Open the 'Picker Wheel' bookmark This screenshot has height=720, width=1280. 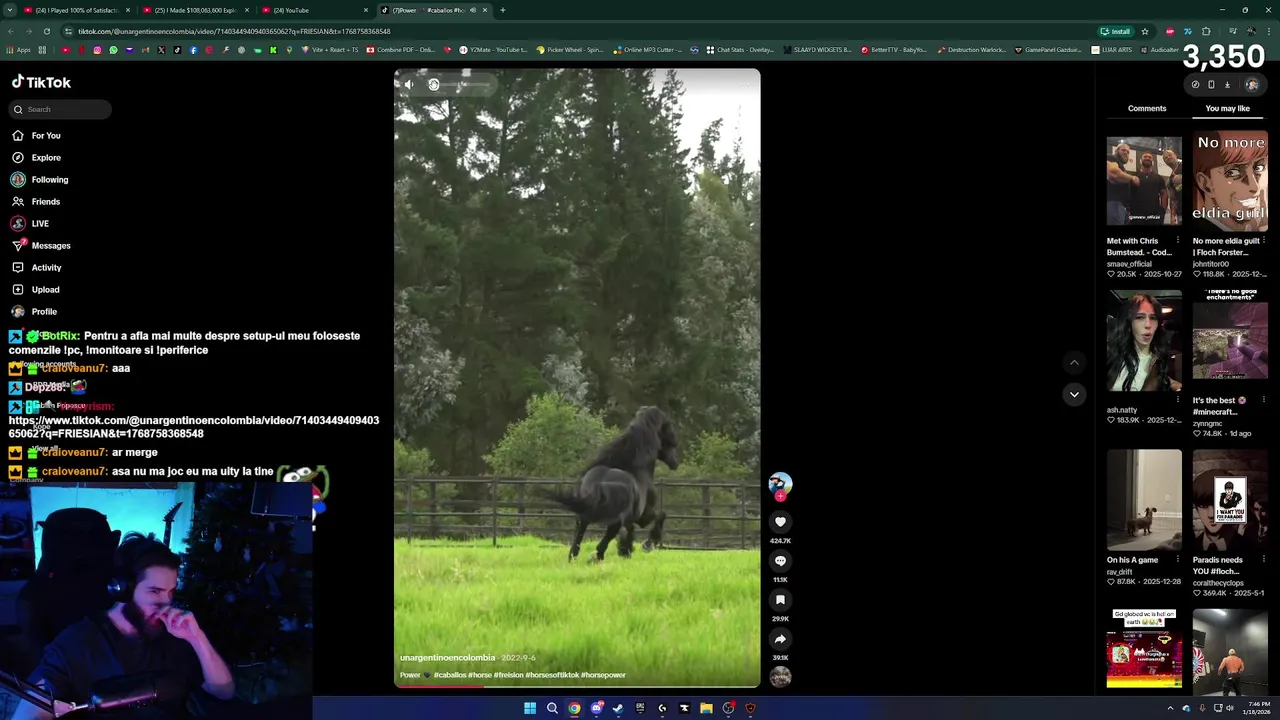(570, 49)
